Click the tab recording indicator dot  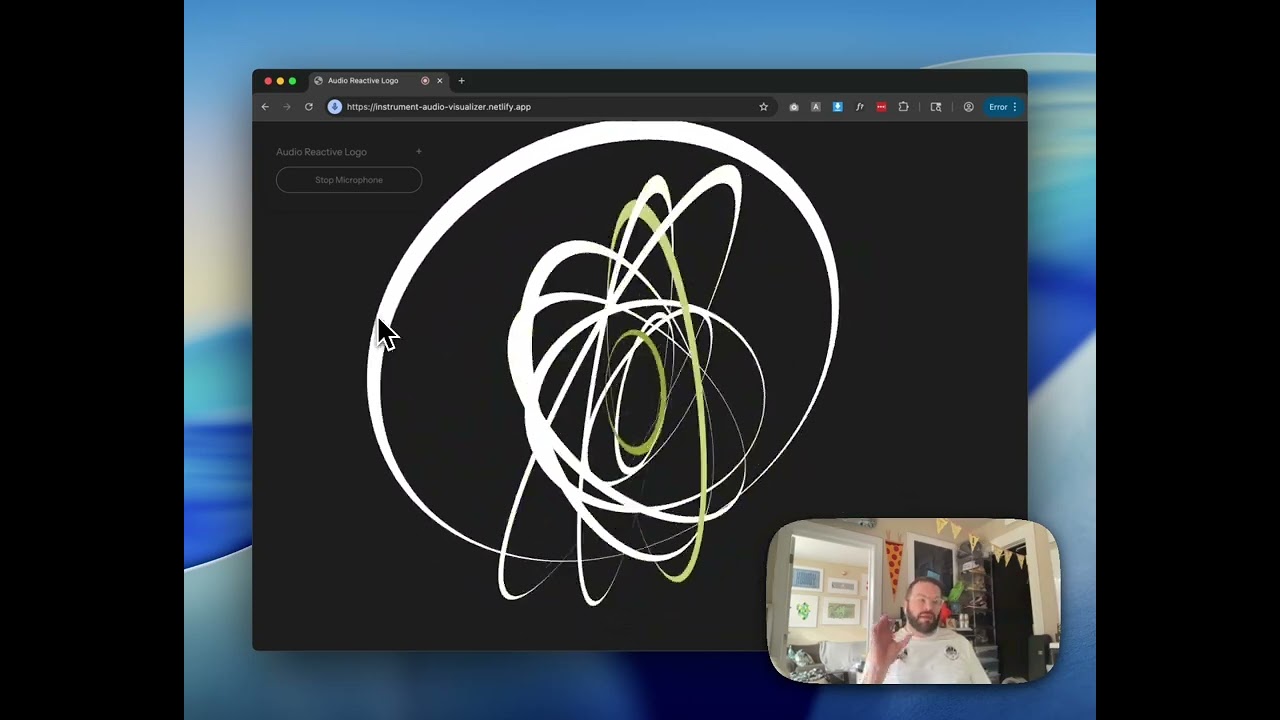(x=425, y=81)
